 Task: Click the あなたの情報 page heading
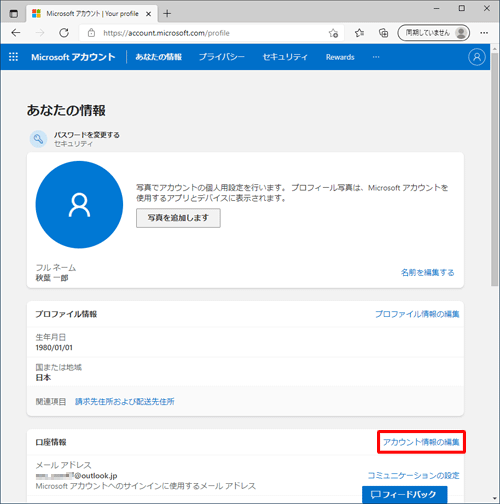[x=66, y=110]
